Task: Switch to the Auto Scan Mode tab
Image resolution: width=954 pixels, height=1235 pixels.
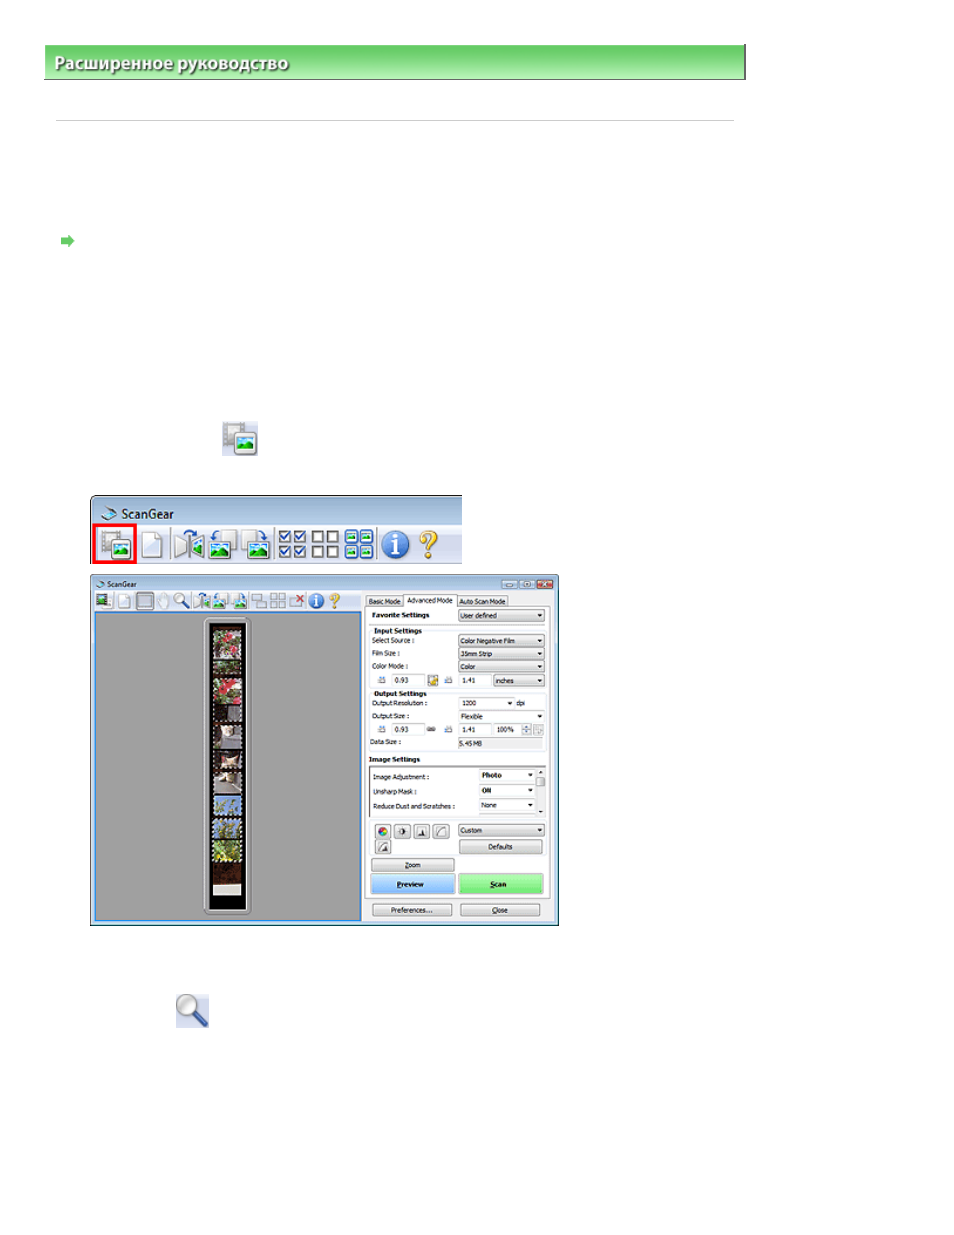Action: point(482,601)
